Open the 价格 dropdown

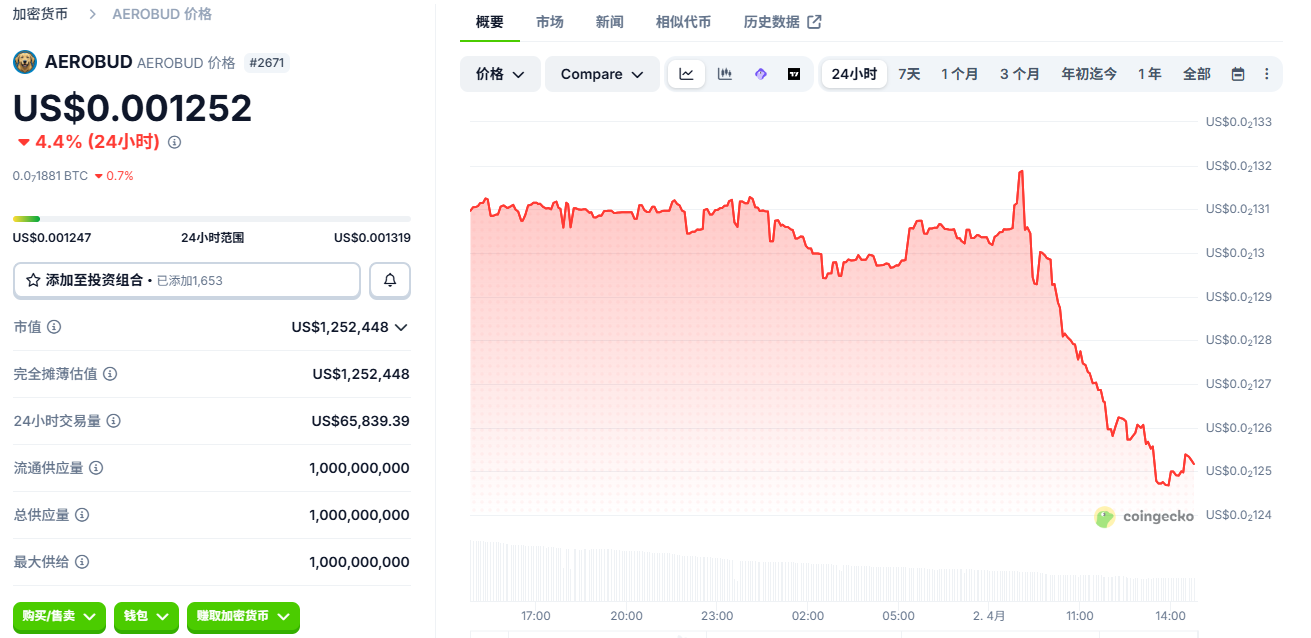point(500,74)
